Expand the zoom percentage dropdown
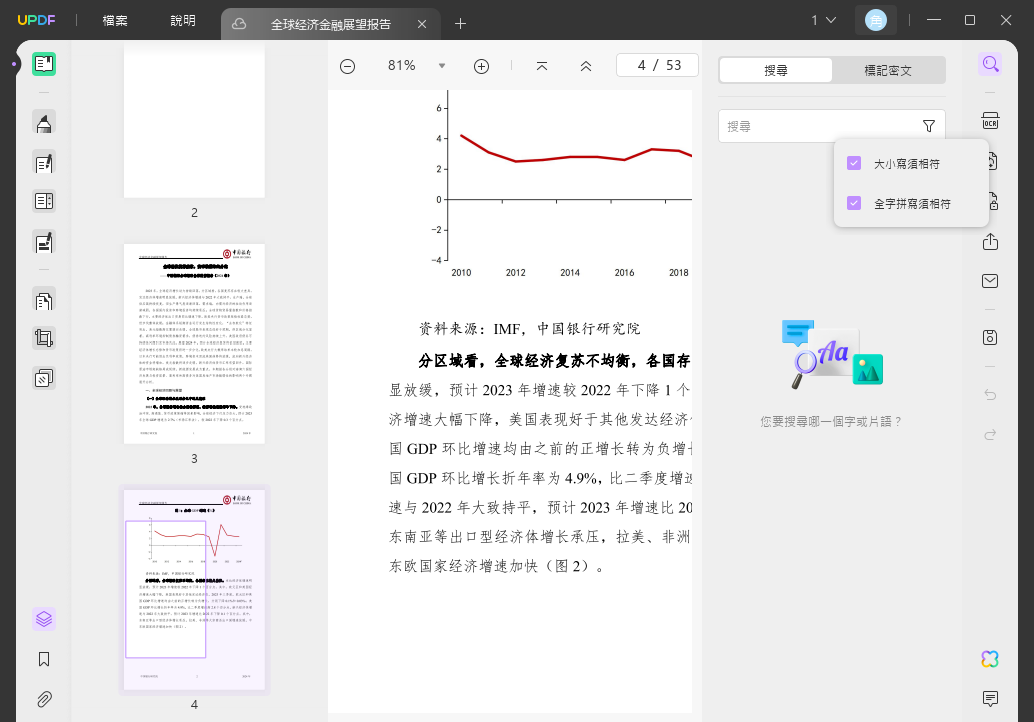The height and width of the screenshot is (722, 1034). 442,66
